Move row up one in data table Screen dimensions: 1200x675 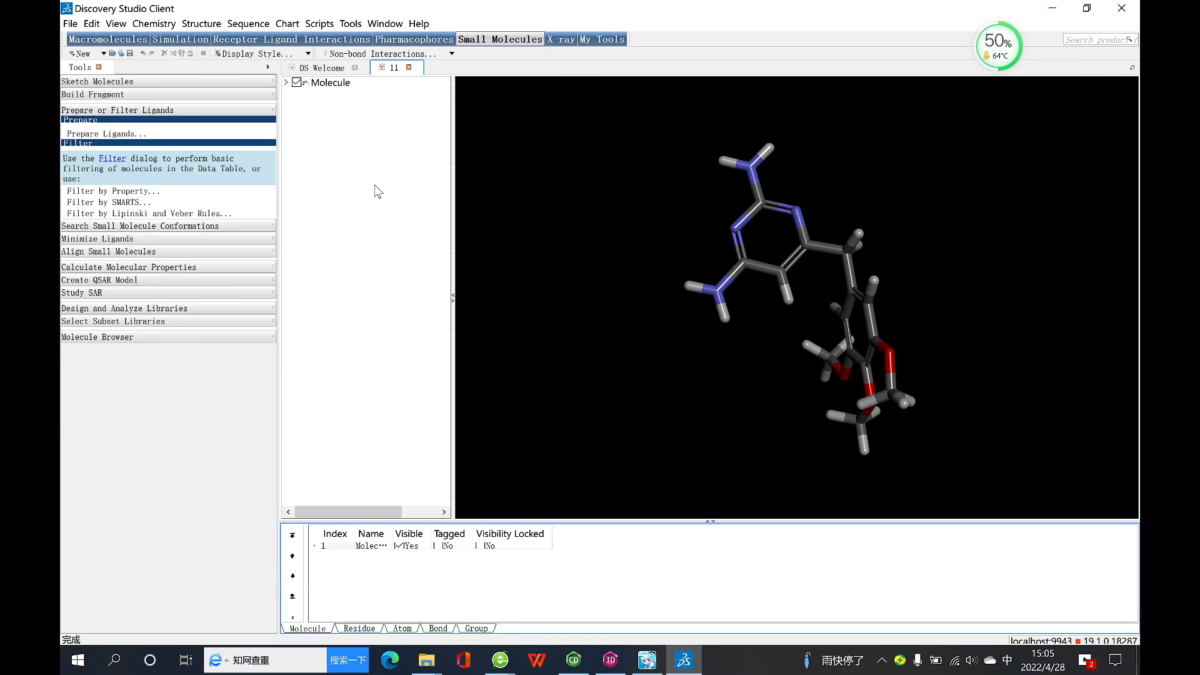tap(292, 556)
